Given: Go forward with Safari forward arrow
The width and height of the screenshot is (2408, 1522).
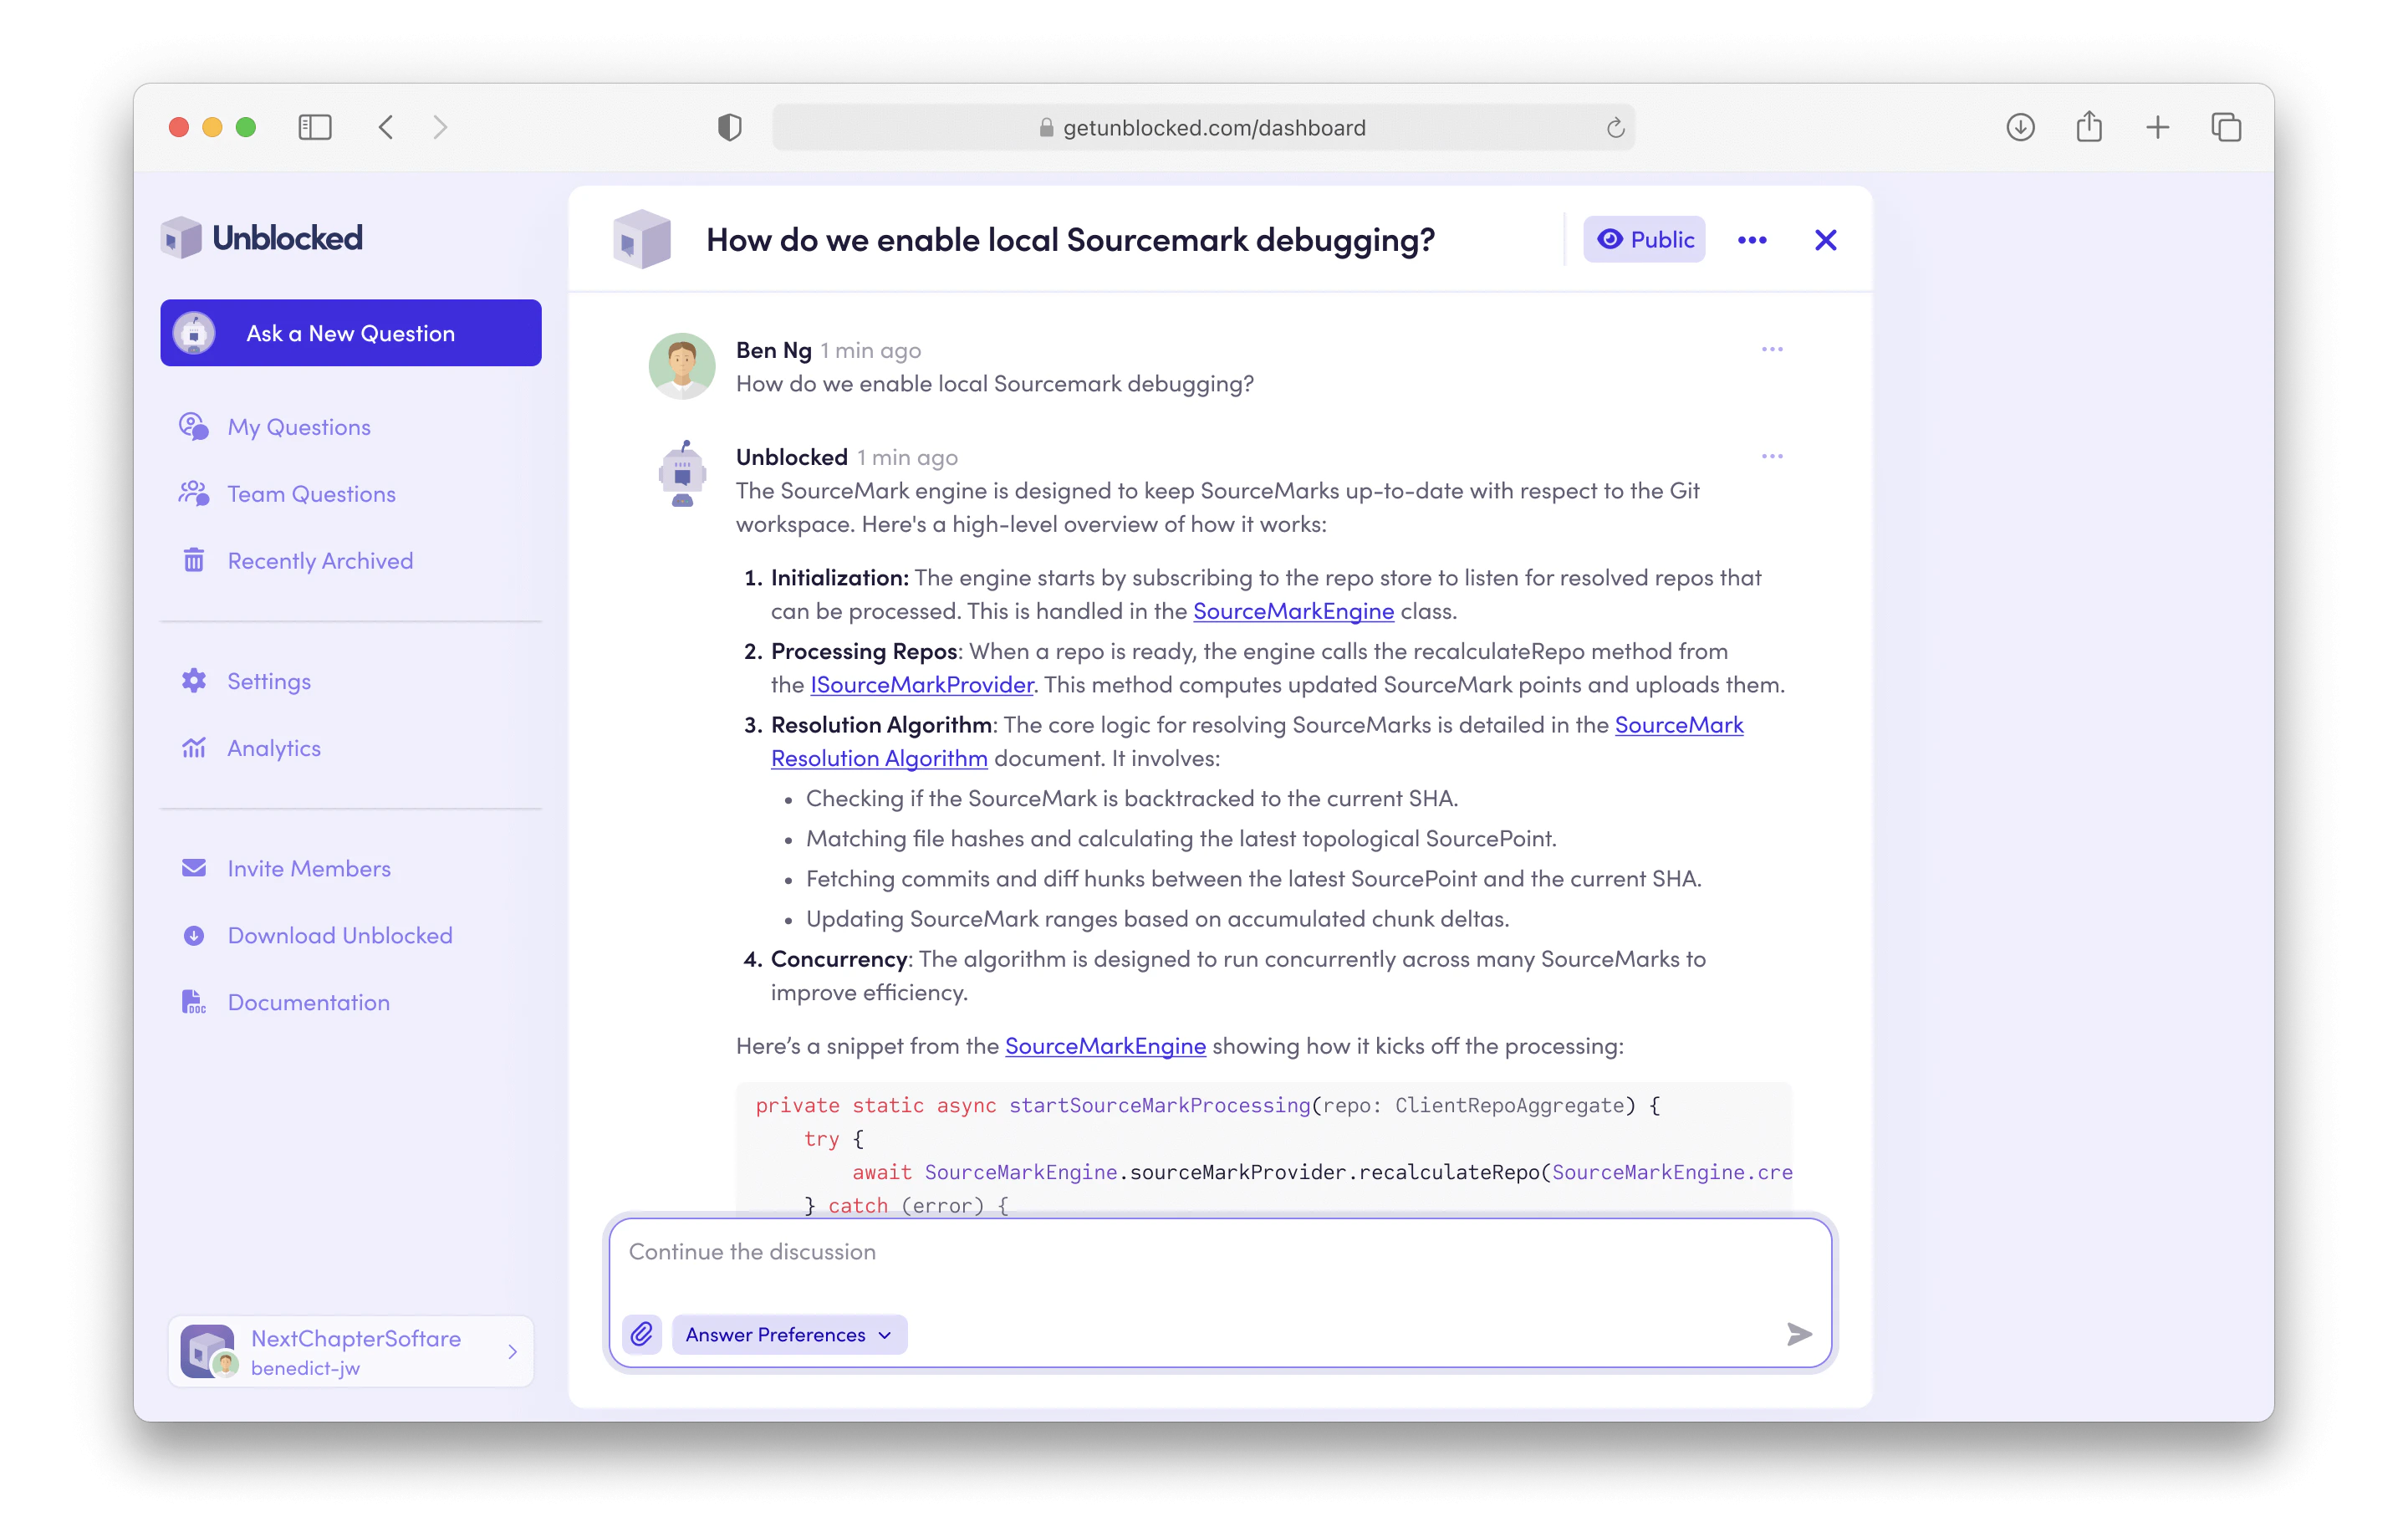Looking at the screenshot, I should [440, 127].
